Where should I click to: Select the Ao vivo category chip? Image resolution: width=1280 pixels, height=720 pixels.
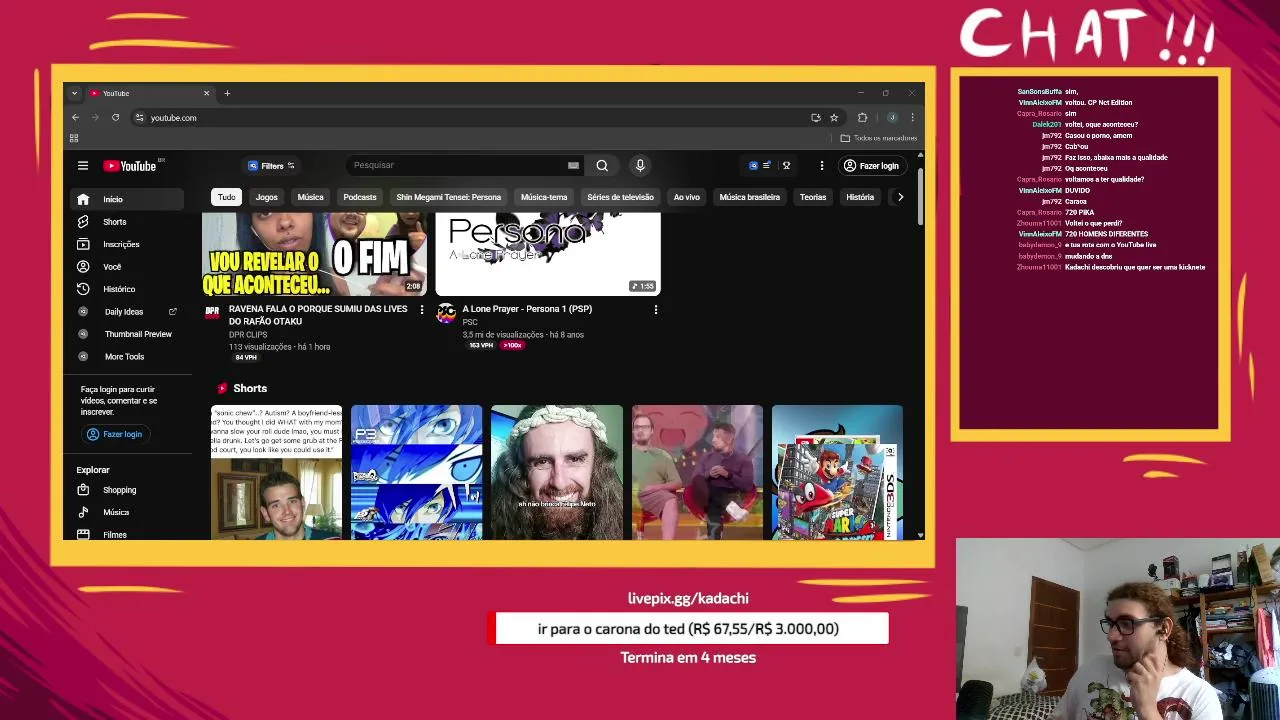pyautogui.click(x=686, y=197)
